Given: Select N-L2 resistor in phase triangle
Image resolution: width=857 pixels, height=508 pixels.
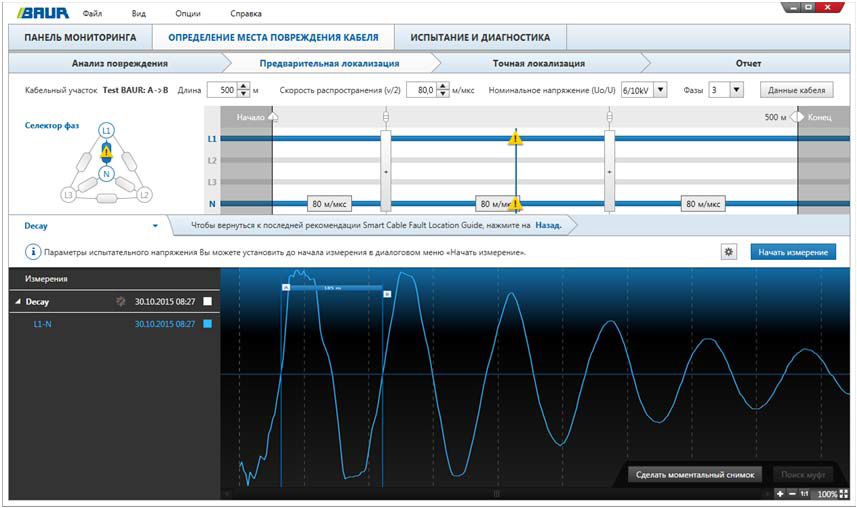Looking at the screenshot, I should click(125, 184).
